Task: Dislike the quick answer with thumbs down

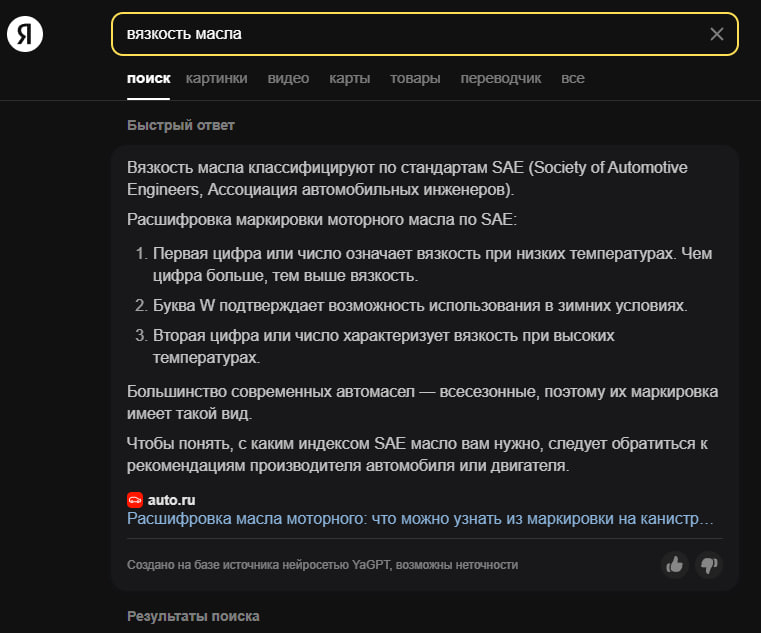Action: coord(709,565)
